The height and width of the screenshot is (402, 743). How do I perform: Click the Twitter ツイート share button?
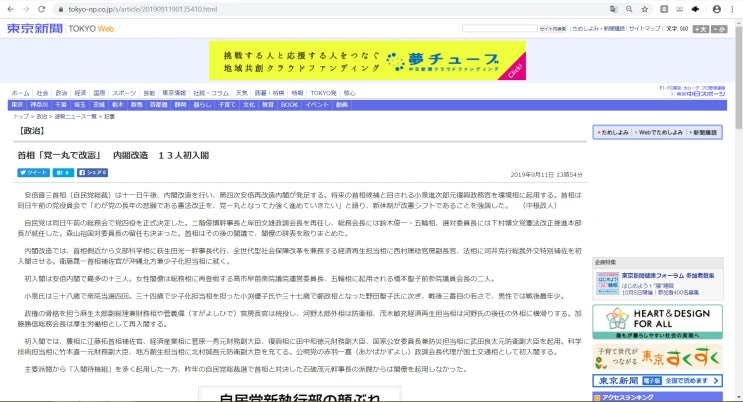pyautogui.click(x=34, y=173)
